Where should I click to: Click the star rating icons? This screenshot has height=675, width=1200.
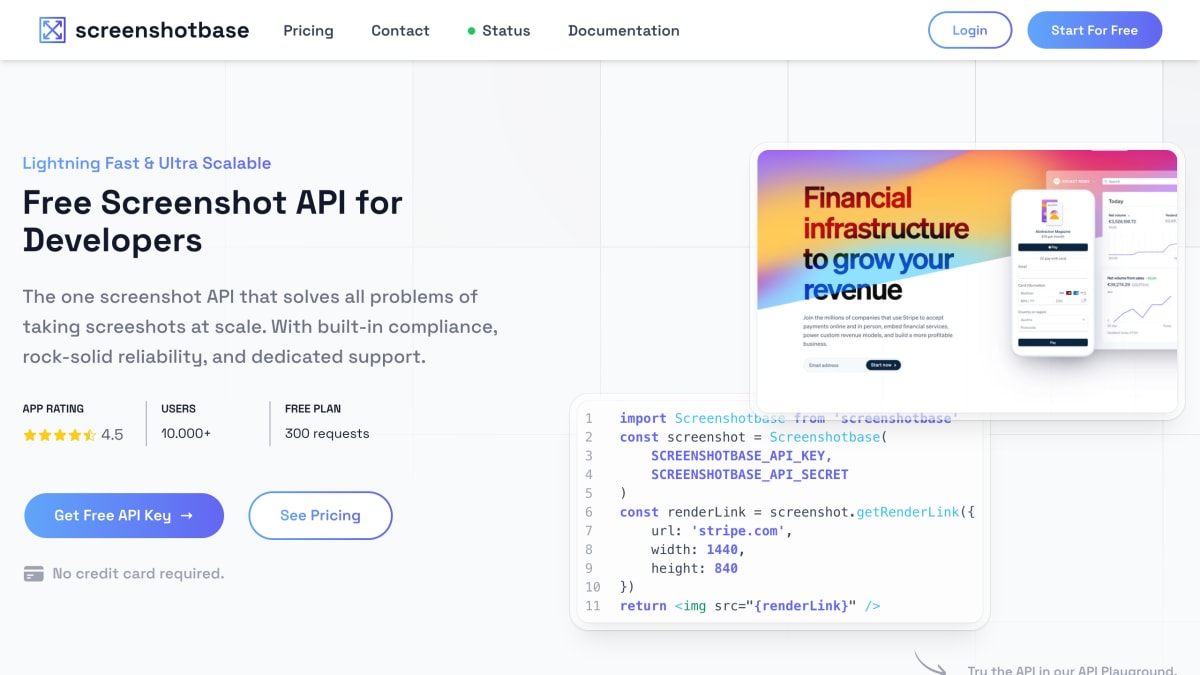coord(60,435)
